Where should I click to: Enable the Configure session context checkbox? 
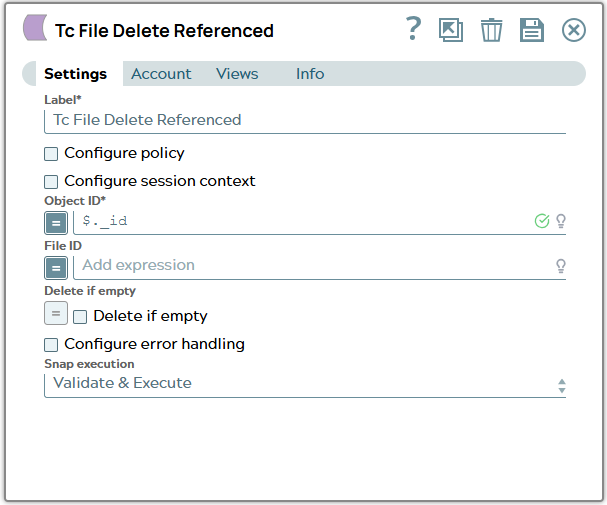tap(51, 181)
